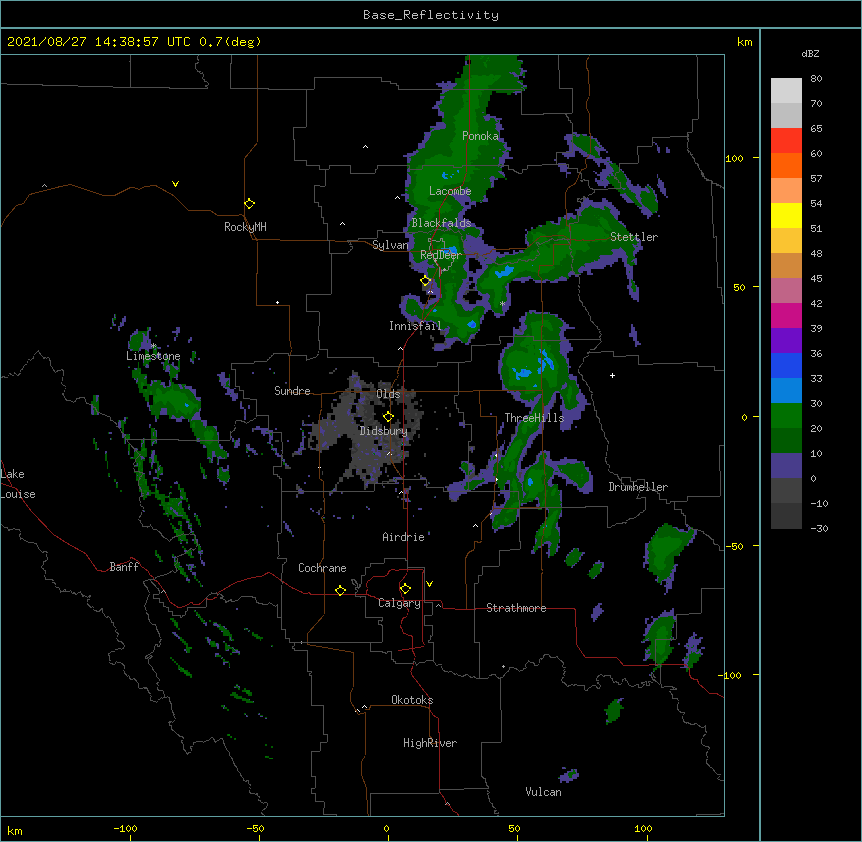The image size is (862, 842).
Task: Choose the violet 36-39 dBZ legend swatch
Action: [x=786, y=341]
